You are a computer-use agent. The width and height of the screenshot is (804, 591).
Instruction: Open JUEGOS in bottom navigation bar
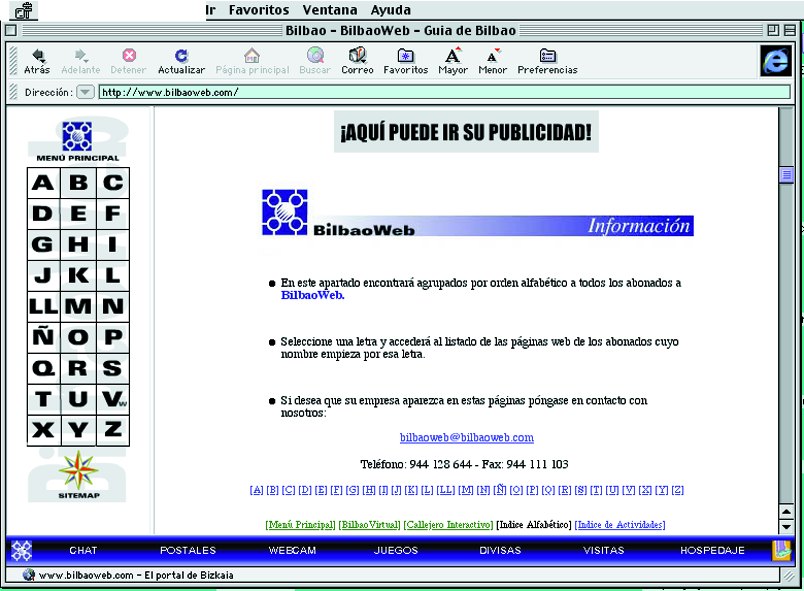click(x=396, y=551)
